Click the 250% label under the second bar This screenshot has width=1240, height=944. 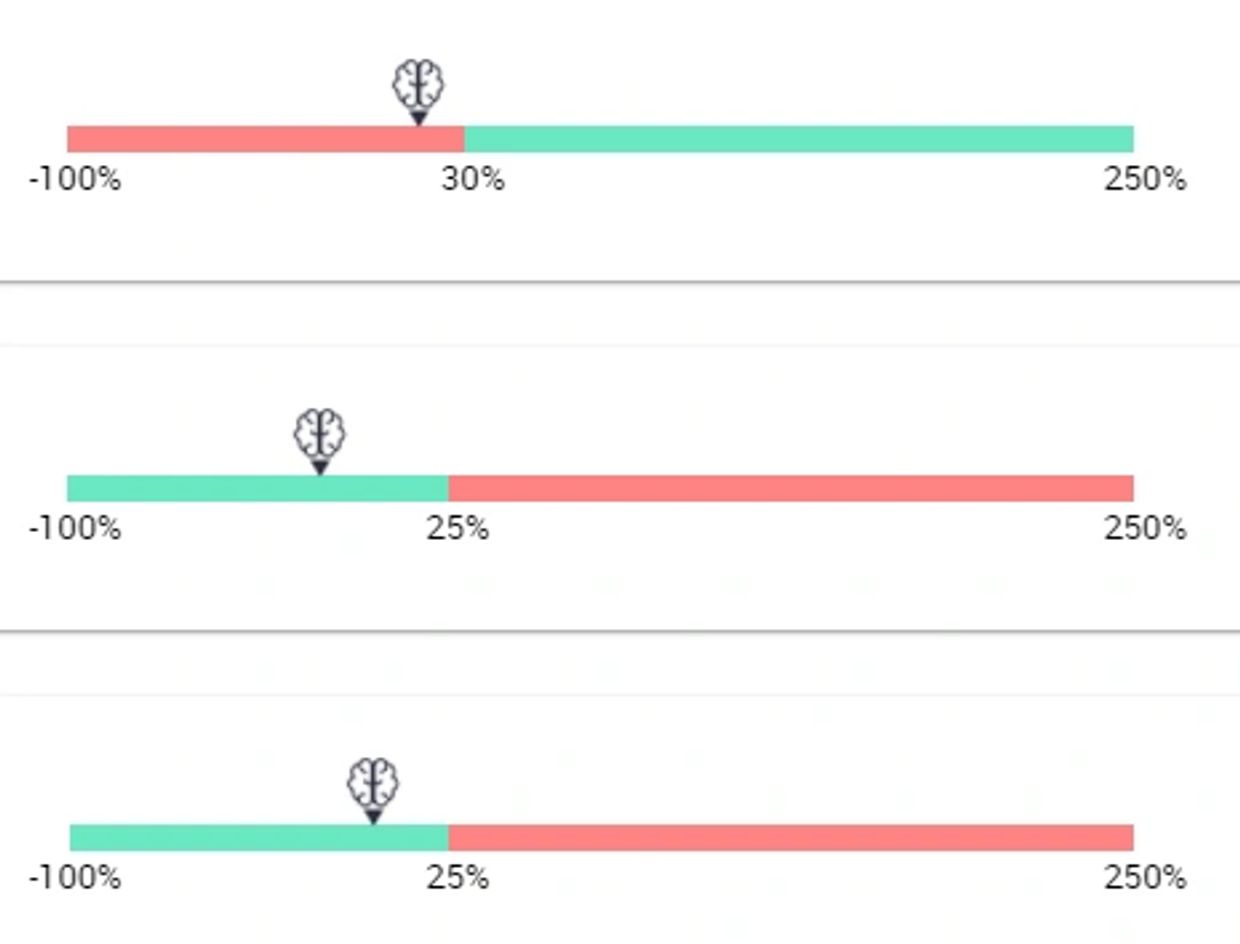pos(1145,528)
